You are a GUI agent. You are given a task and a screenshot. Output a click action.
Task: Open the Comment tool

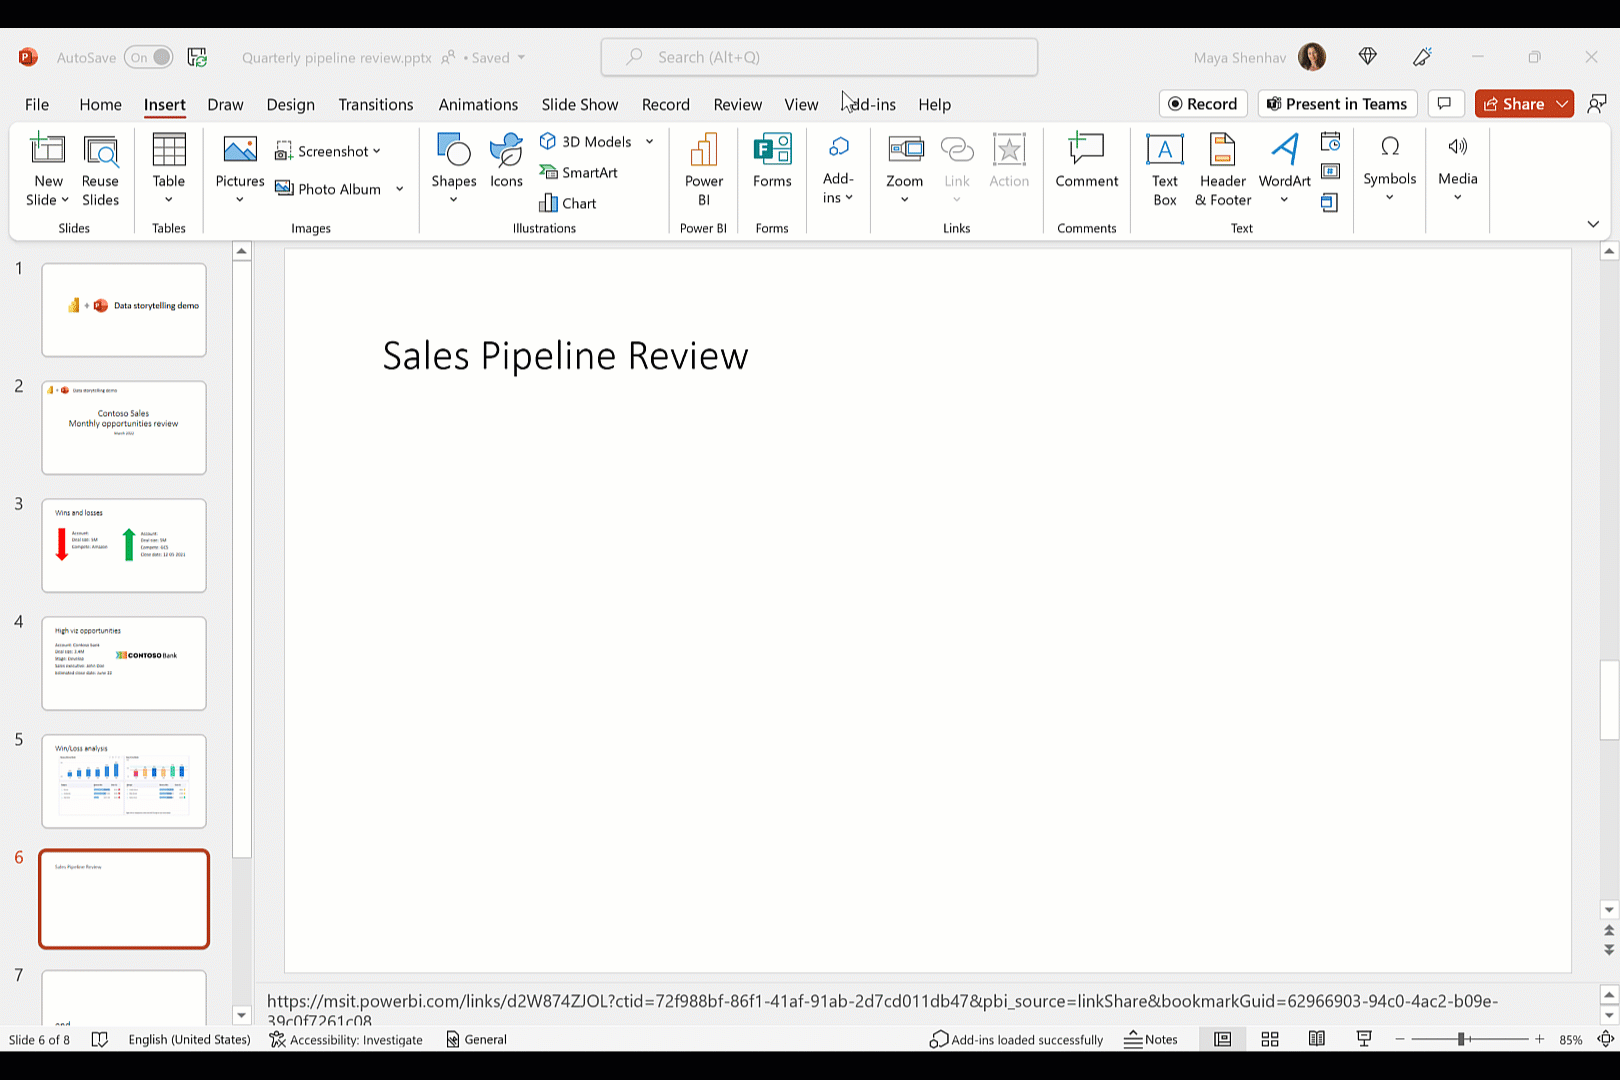tap(1086, 165)
